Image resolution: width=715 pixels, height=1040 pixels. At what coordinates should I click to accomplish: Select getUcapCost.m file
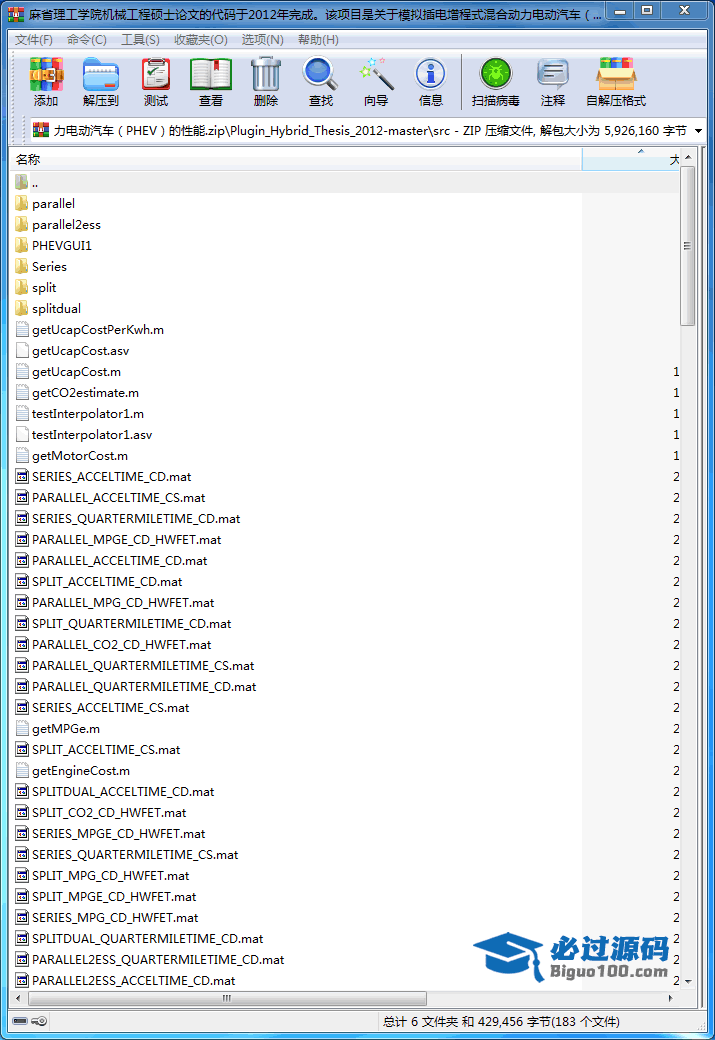[x=76, y=371]
